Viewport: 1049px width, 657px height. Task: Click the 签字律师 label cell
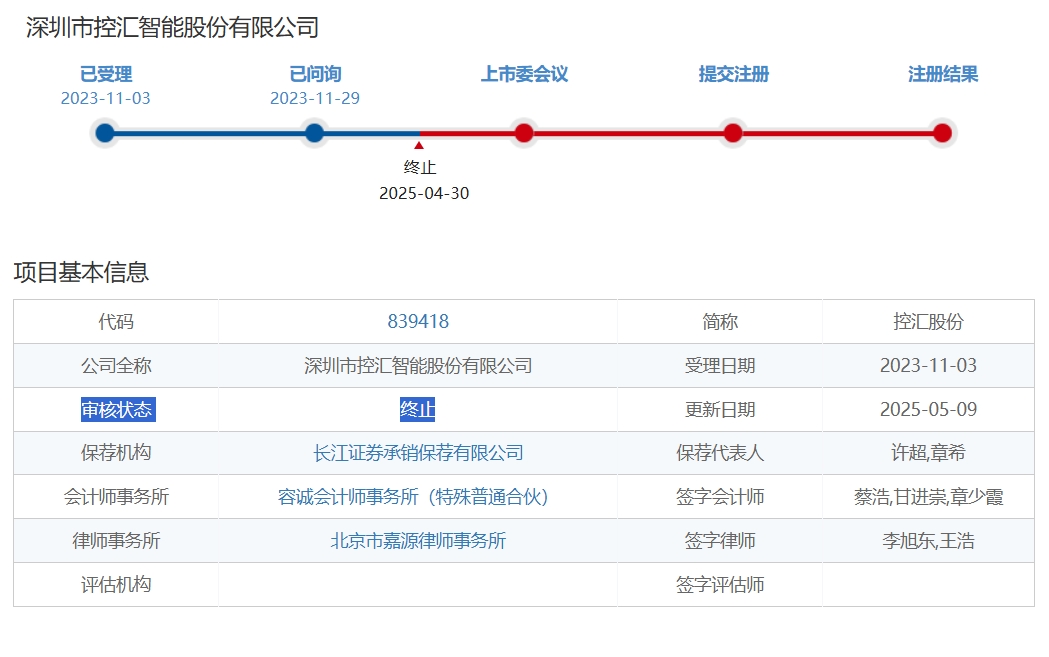point(720,541)
